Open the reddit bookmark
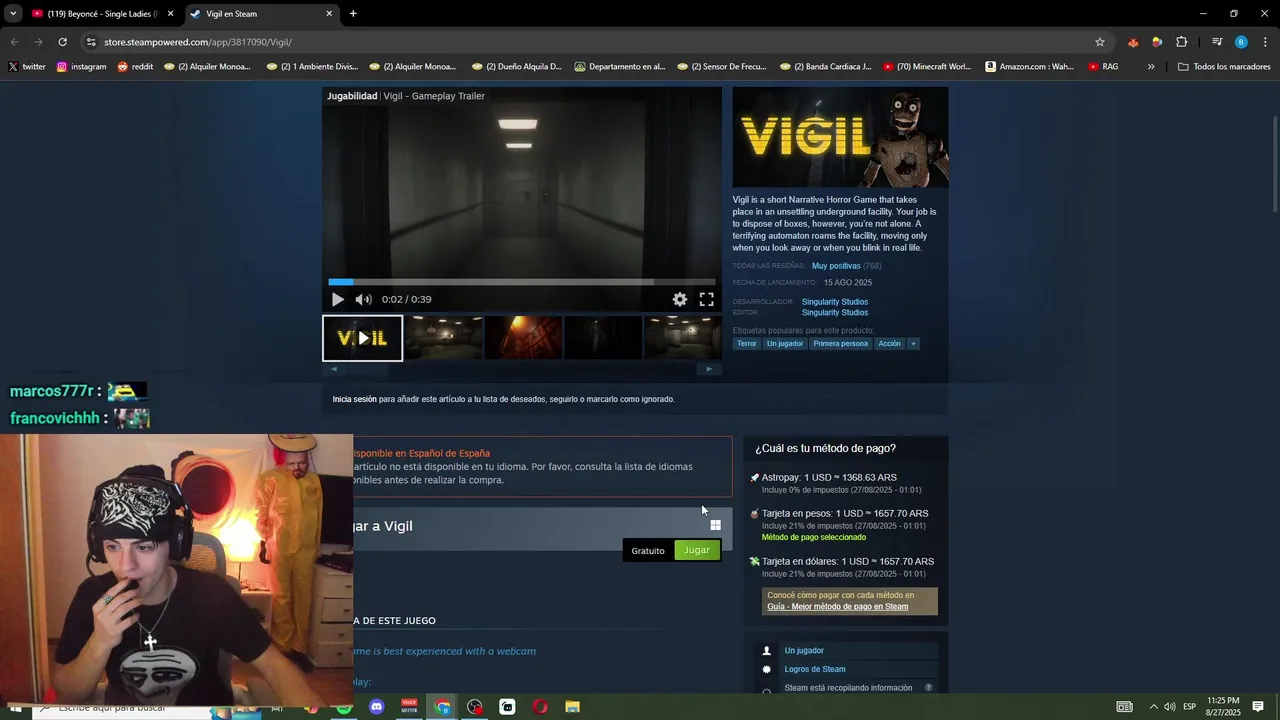 coord(135,67)
